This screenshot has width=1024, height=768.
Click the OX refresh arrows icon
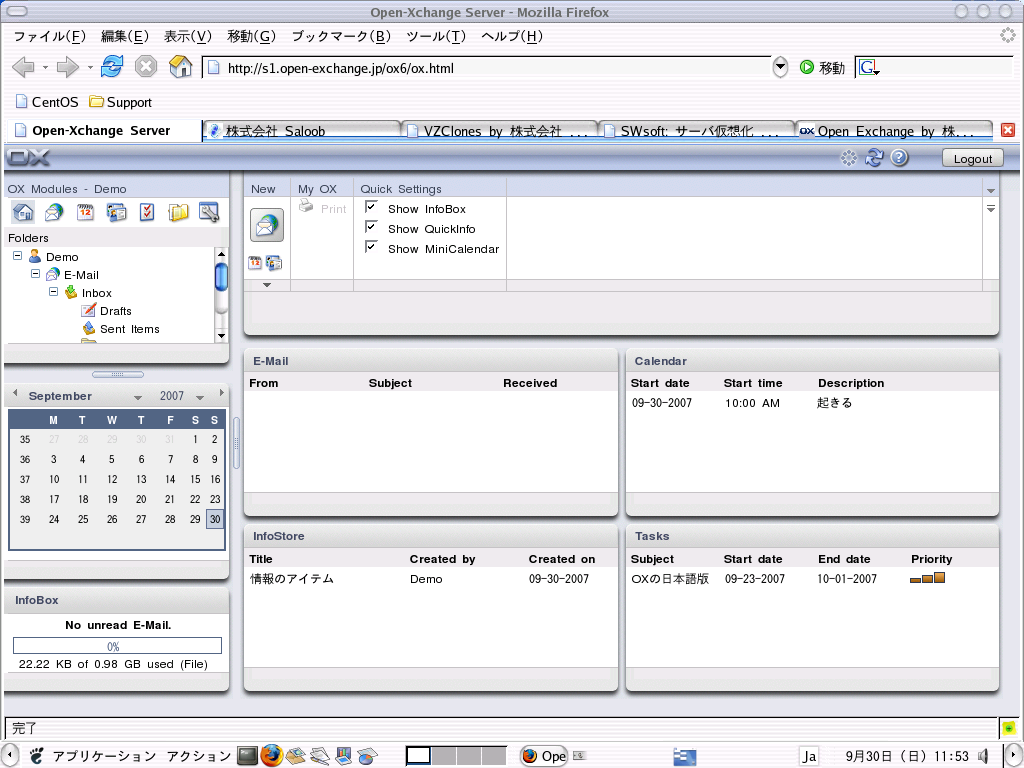[874, 157]
